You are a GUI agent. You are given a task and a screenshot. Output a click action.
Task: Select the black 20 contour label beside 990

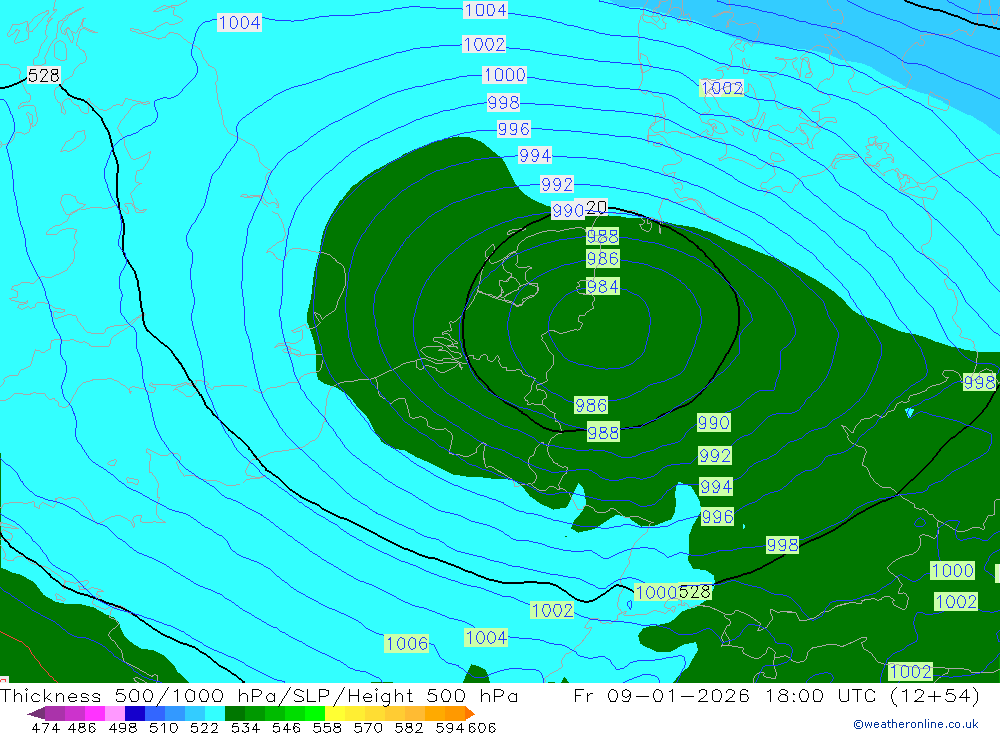[x=596, y=207]
